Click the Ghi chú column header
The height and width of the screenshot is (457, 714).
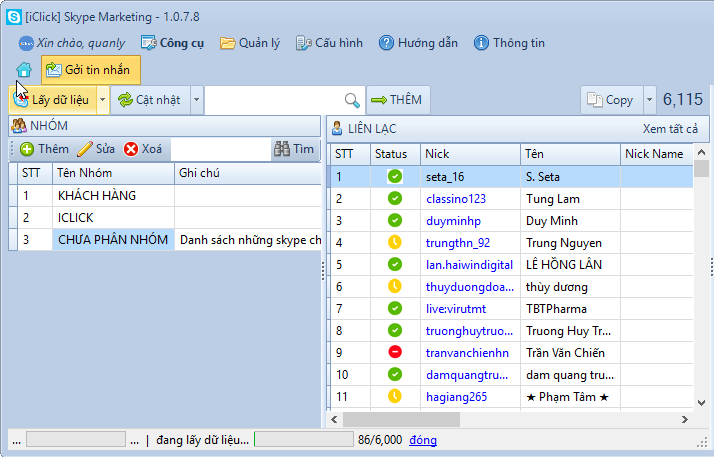(248, 173)
